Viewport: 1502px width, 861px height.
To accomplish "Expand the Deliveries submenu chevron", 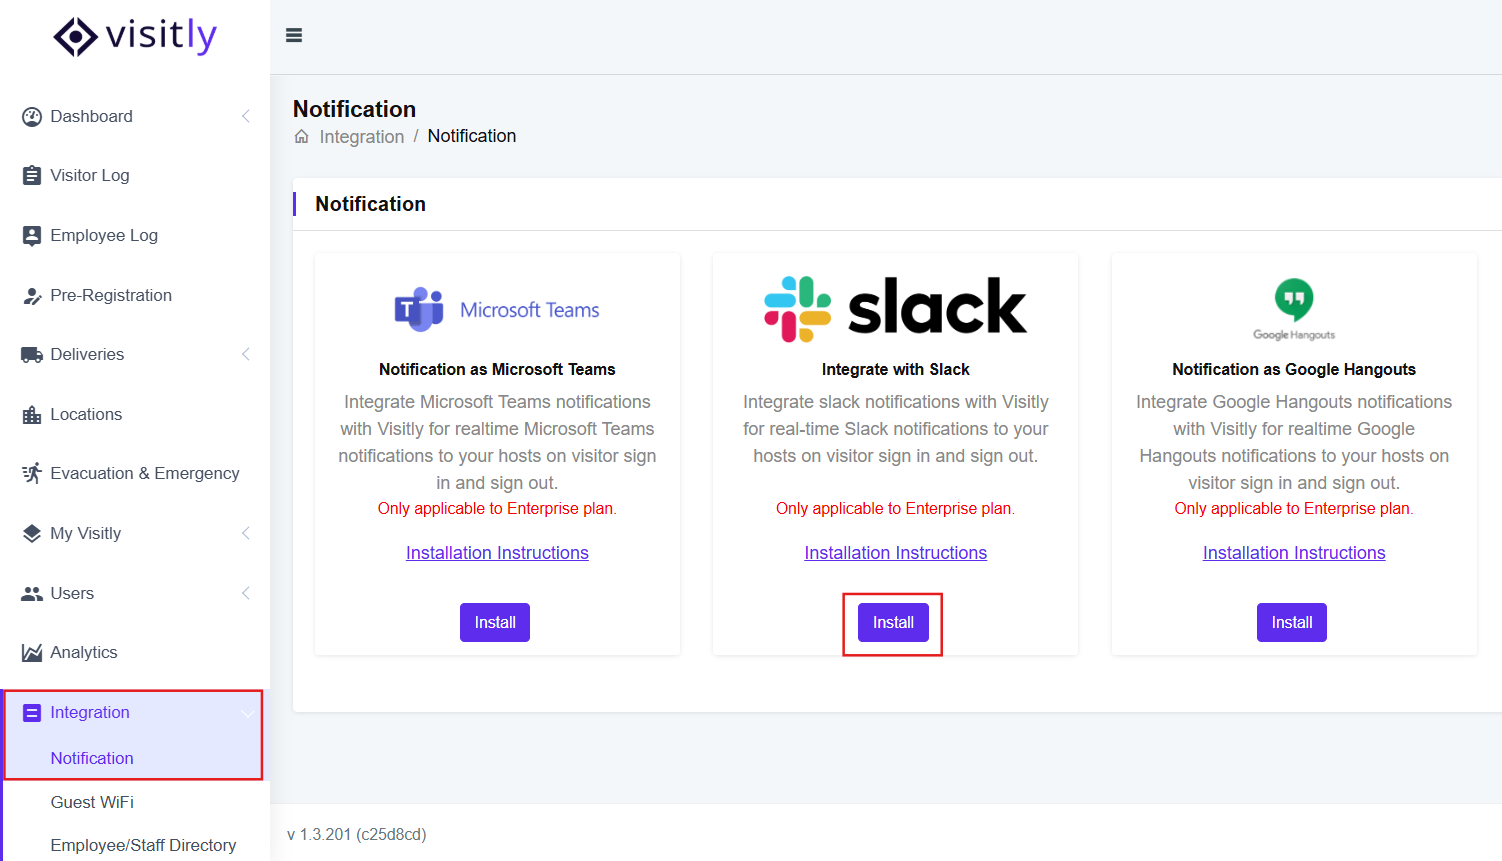I will click(x=246, y=355).
